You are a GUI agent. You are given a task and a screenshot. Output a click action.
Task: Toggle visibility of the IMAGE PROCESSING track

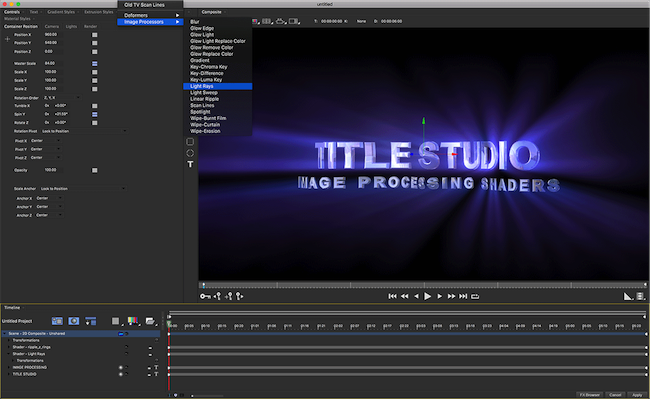(x=121, y=368)
